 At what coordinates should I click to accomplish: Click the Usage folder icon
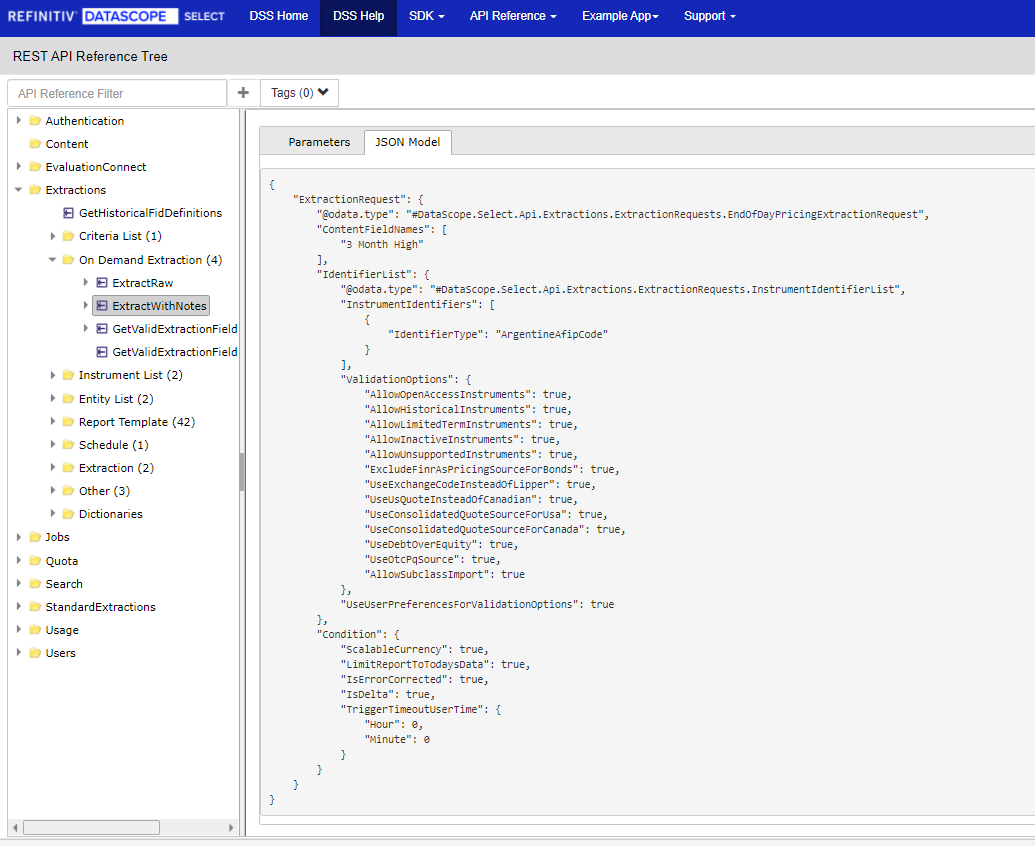click(x=36, y=631)
